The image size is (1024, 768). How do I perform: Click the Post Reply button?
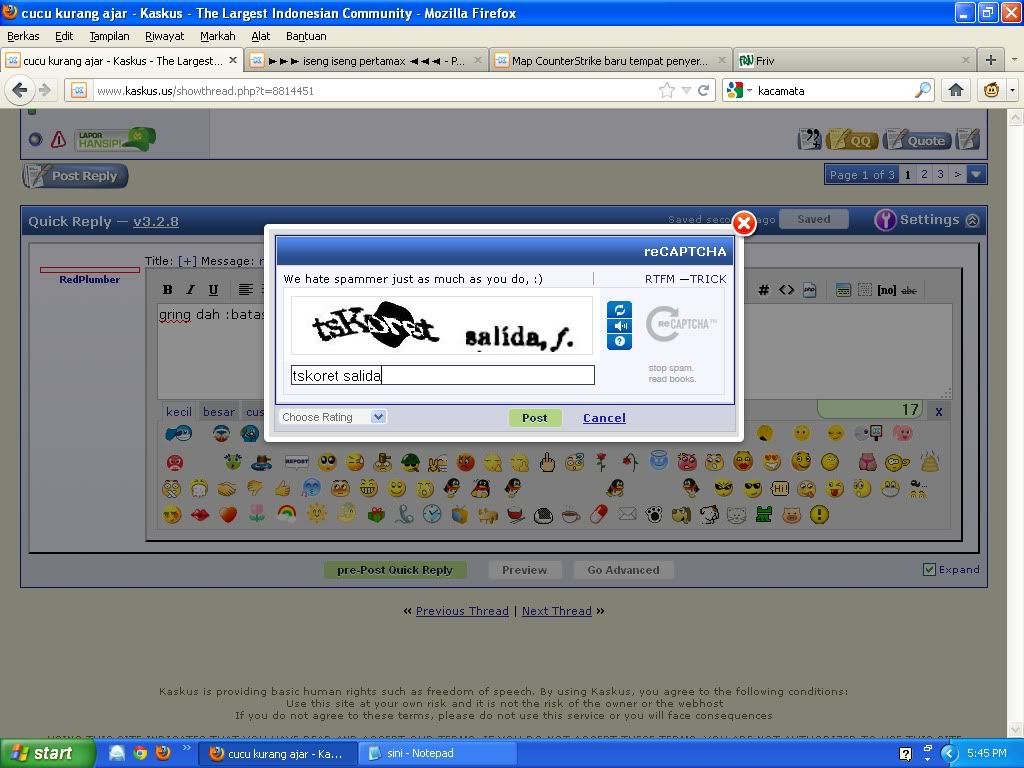[x=75, y=176]
